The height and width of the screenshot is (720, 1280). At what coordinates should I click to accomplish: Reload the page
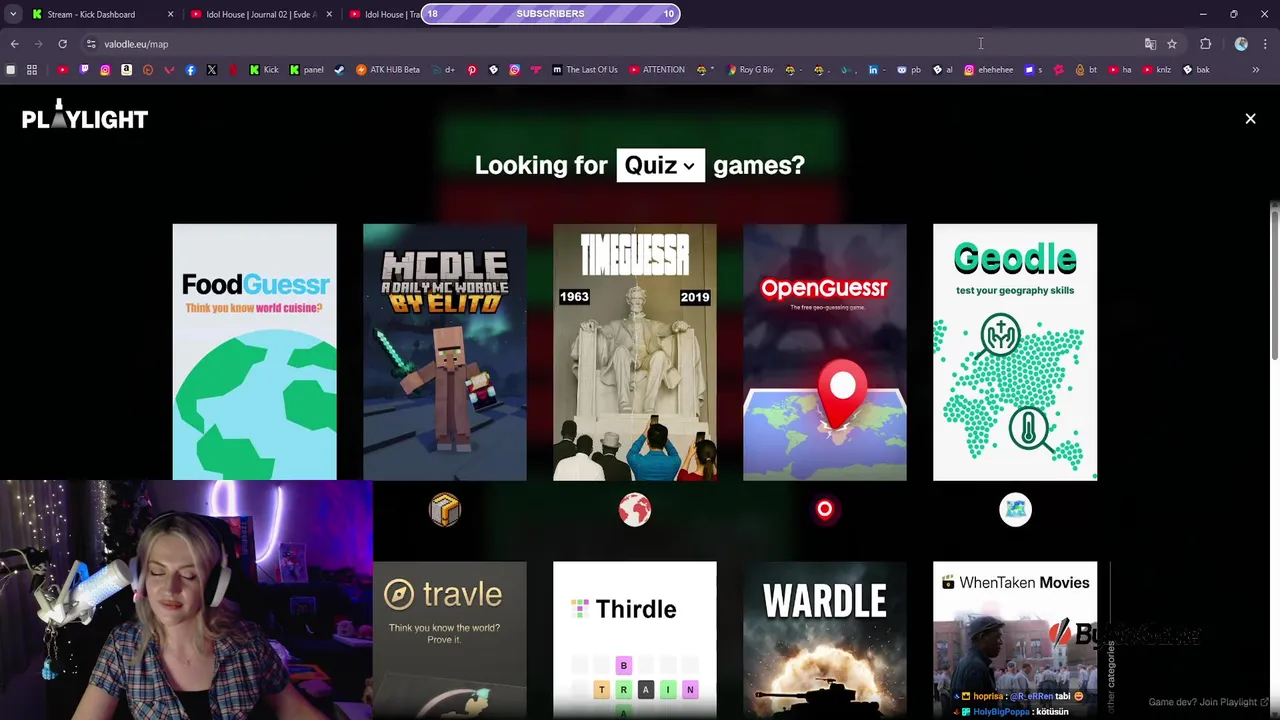pos(62,44)
